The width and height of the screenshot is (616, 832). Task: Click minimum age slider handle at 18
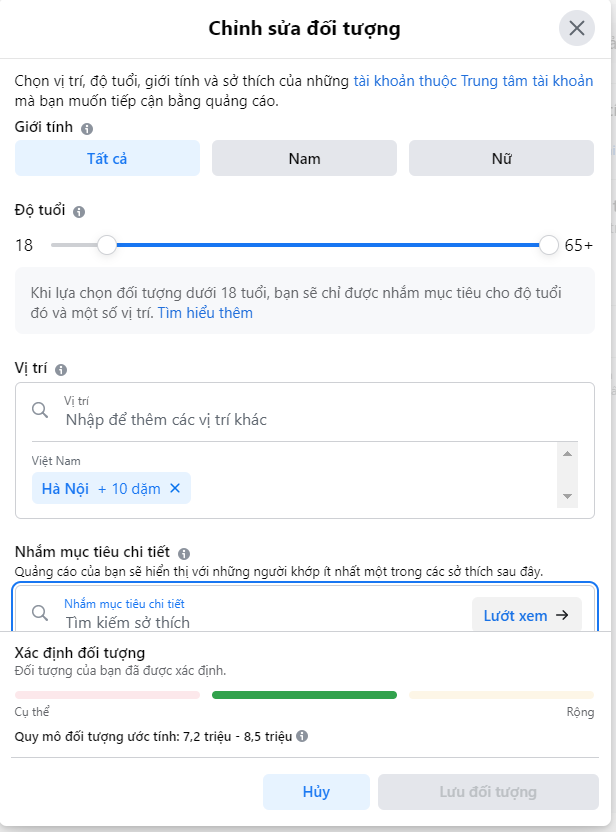click(x=107, y=245)
